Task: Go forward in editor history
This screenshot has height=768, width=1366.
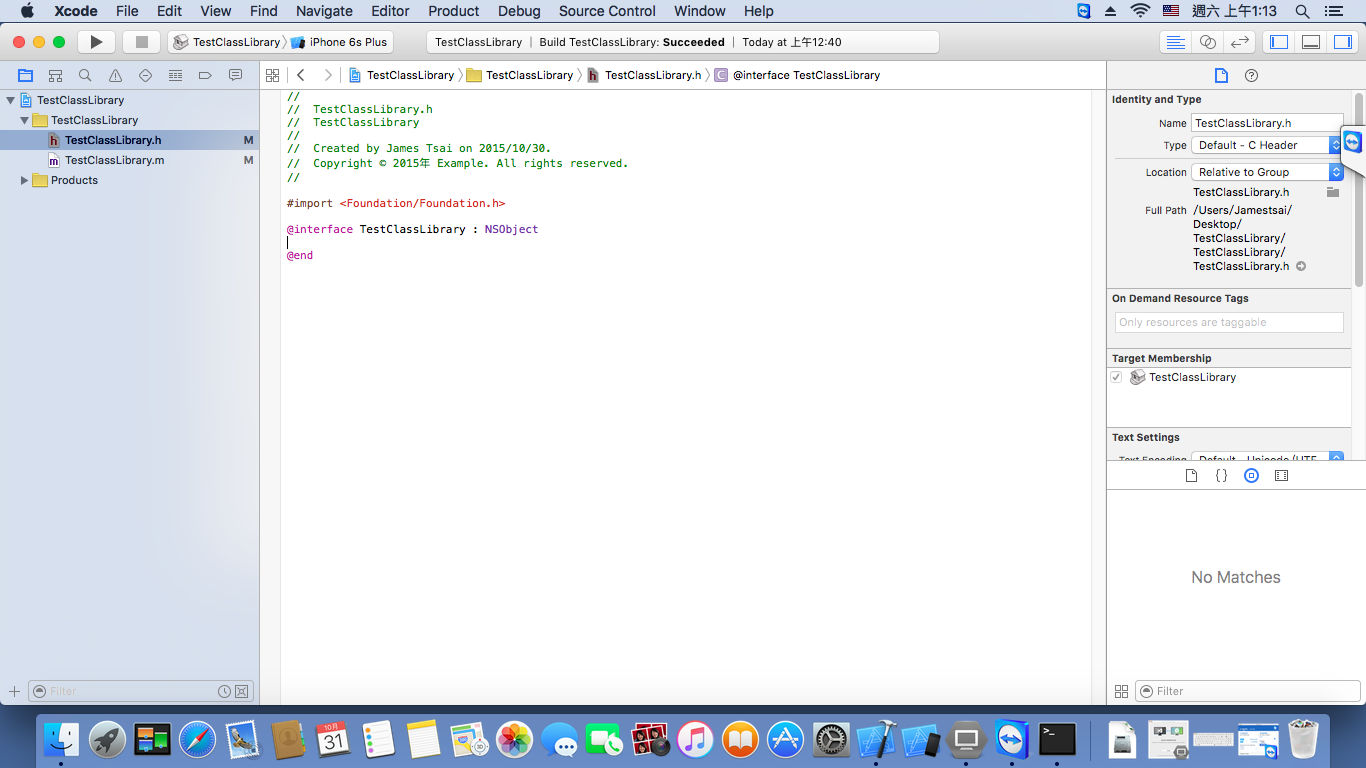Action: pyautogui.click(x=327, y=75)
